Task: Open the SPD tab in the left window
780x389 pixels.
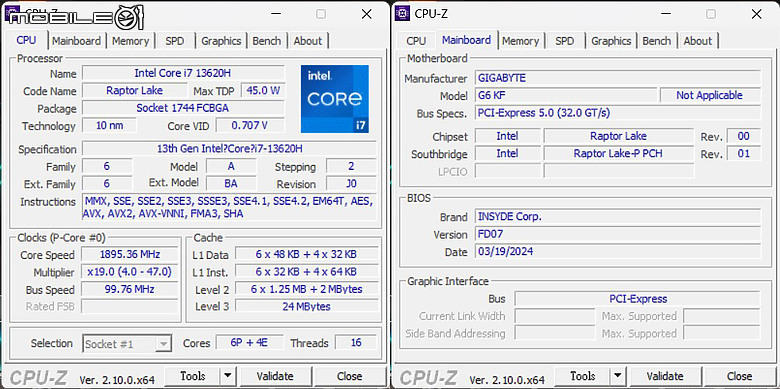Action: 175,41
